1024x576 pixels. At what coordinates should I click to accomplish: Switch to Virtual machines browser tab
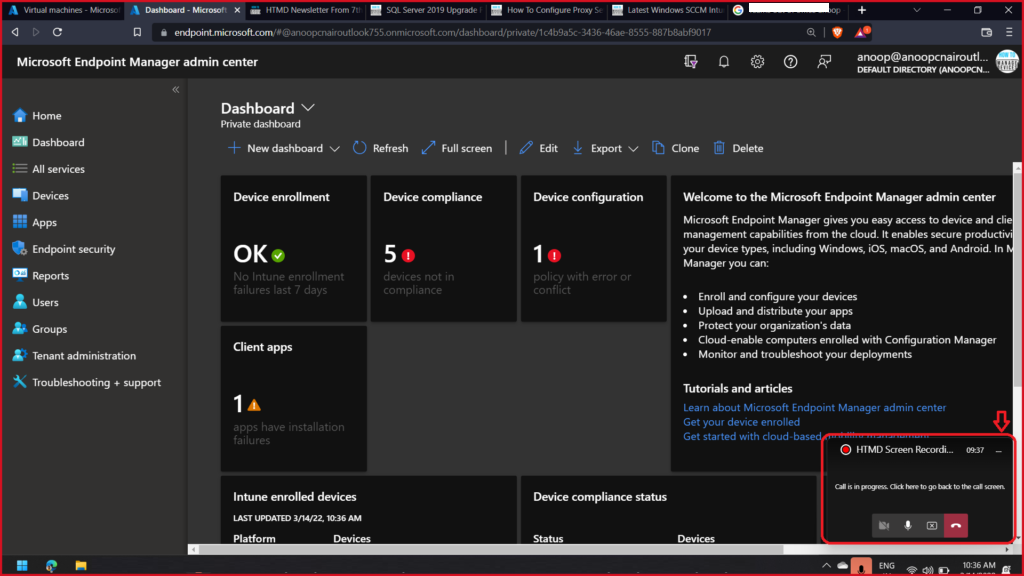click(x=64, y=10)
